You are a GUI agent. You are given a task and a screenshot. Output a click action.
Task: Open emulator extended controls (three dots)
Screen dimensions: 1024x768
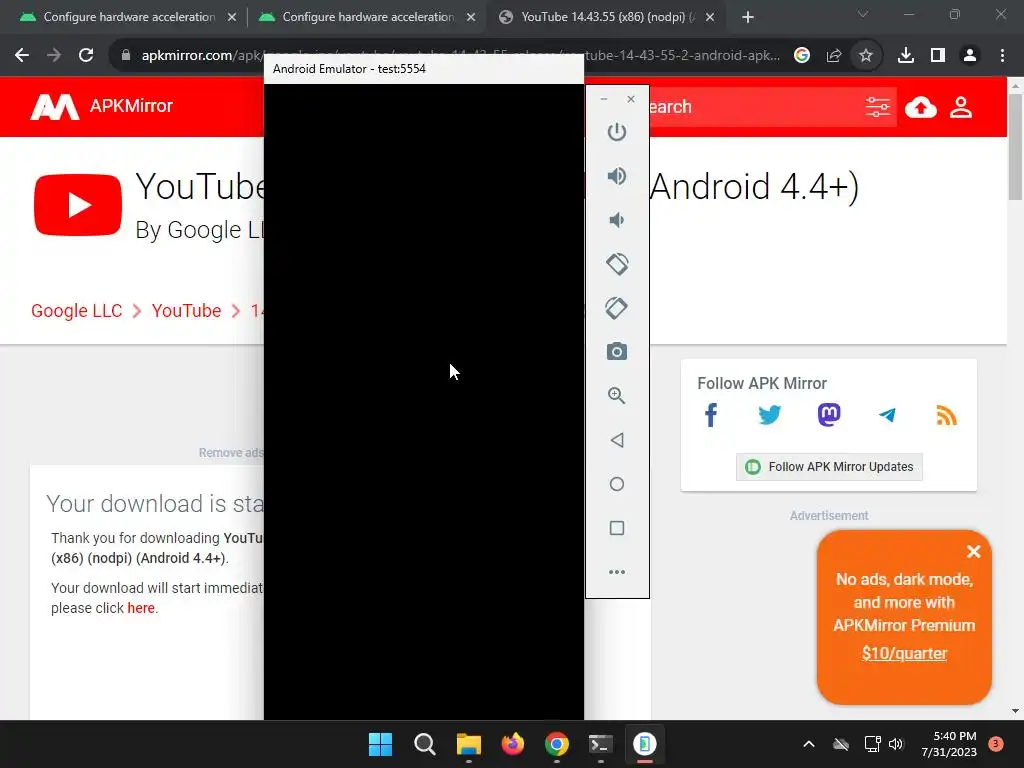click(616, 572)
